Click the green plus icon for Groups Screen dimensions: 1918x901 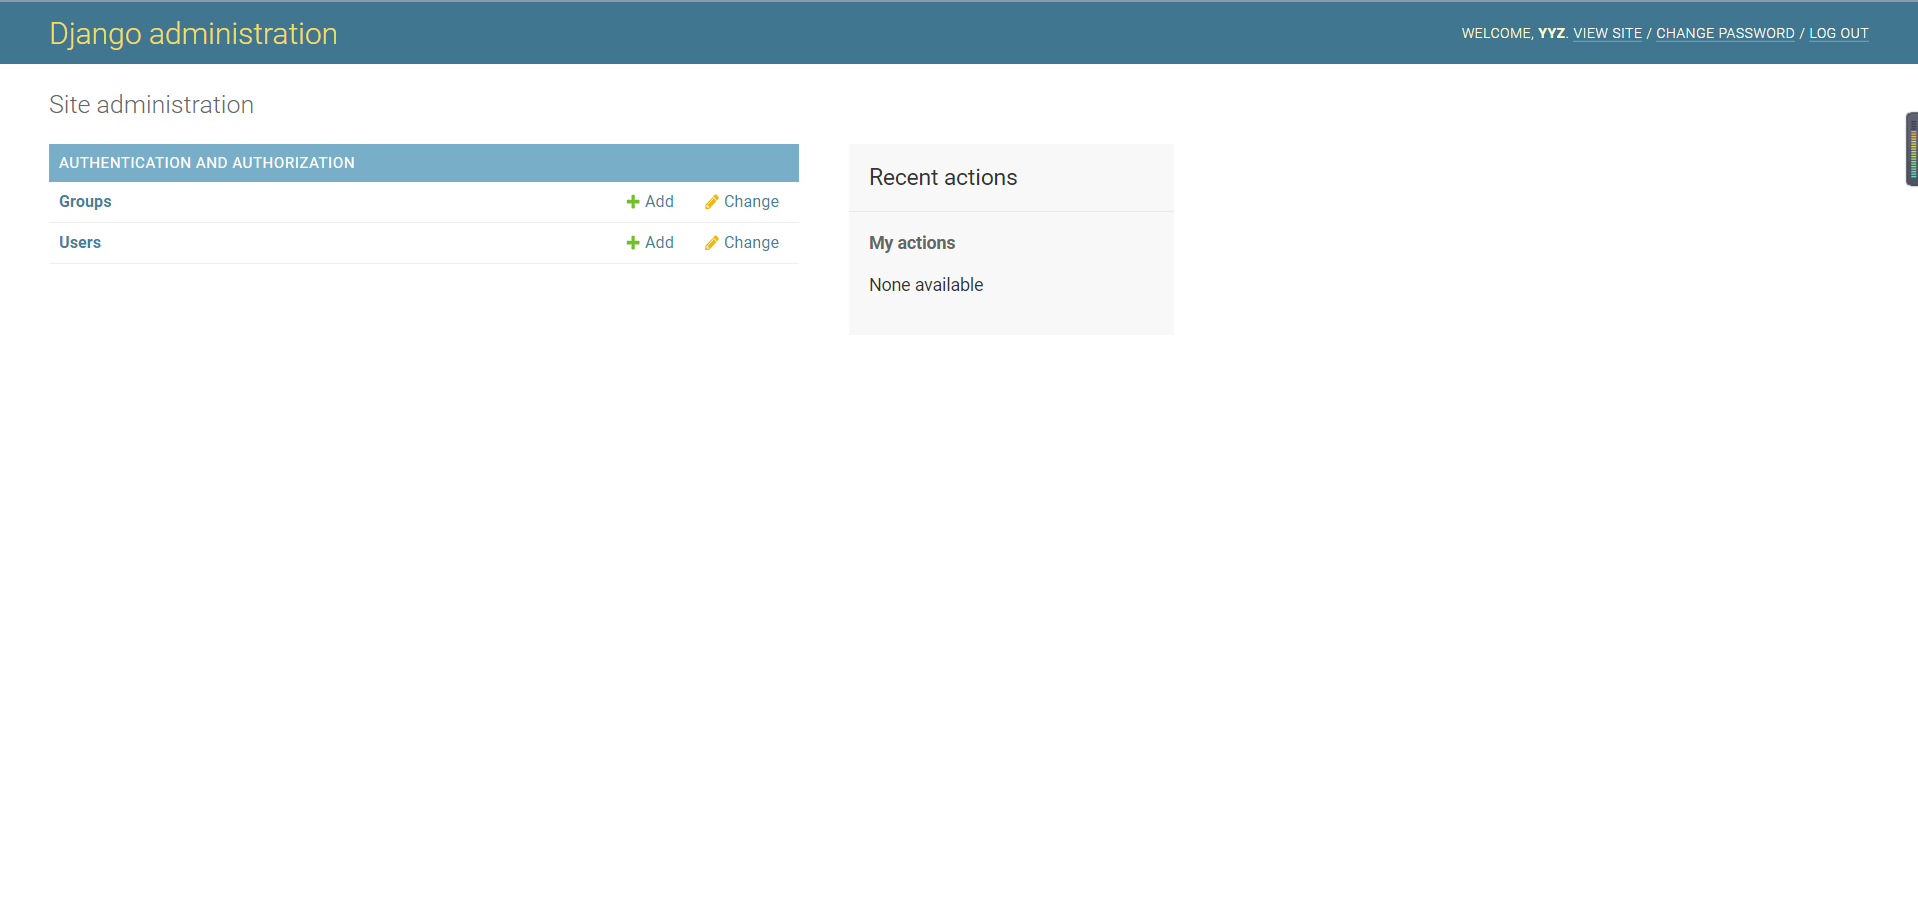tap(632, 202)
